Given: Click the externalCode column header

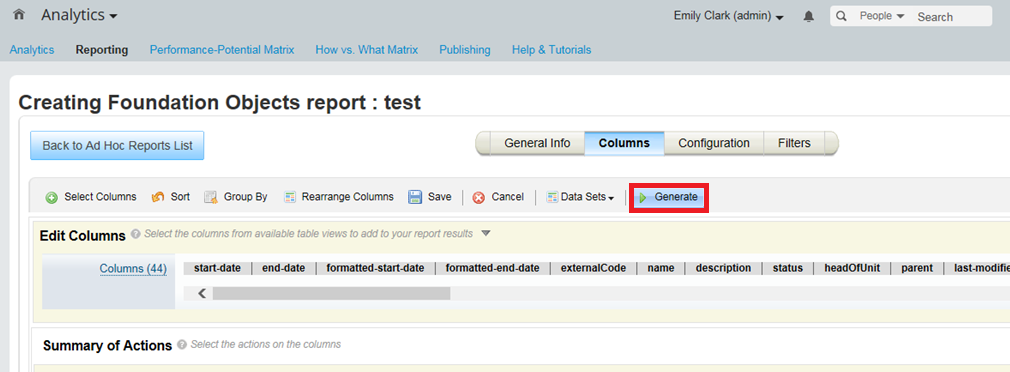Looking at the screenshot, I should click(x=593, y=268).
